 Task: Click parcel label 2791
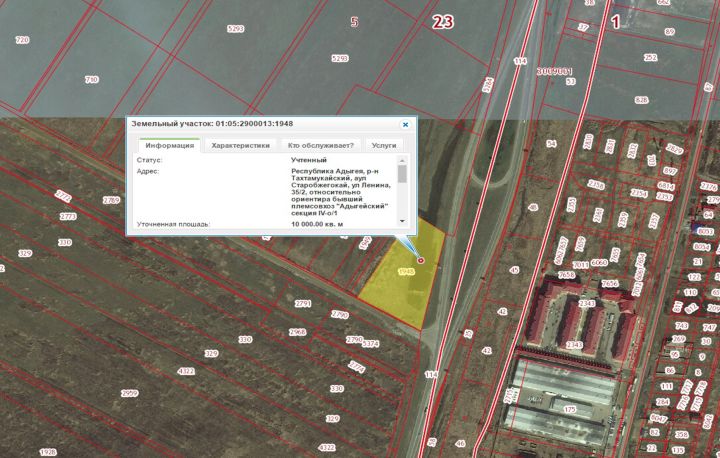click(x=303, y=304)
